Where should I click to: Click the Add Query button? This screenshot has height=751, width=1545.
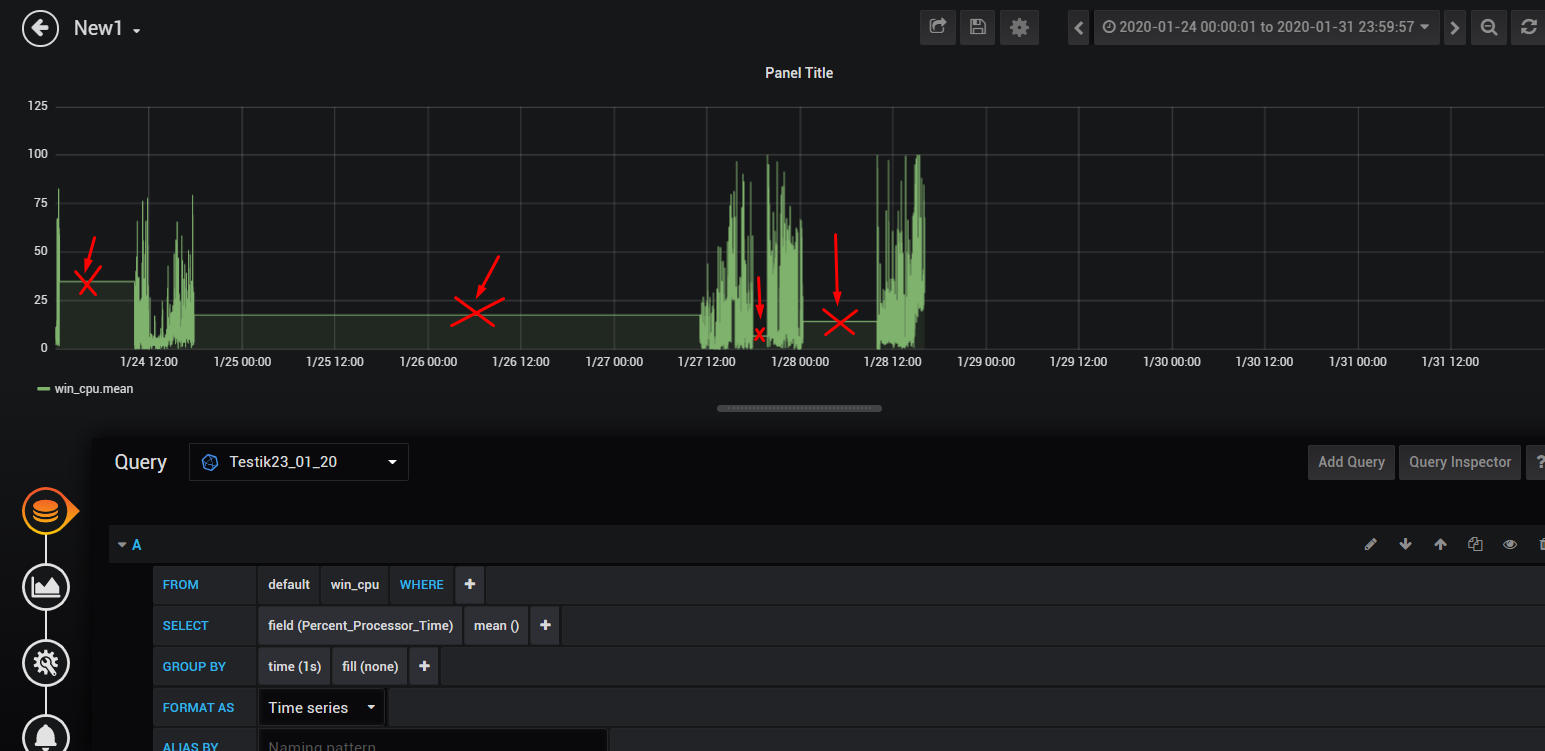click(1351, 462)
